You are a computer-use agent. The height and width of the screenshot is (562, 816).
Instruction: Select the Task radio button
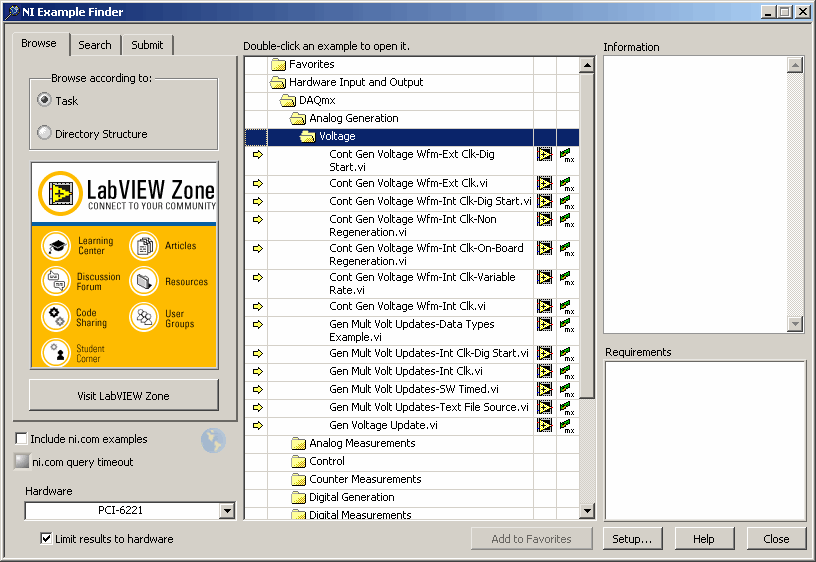click(45, 100)
